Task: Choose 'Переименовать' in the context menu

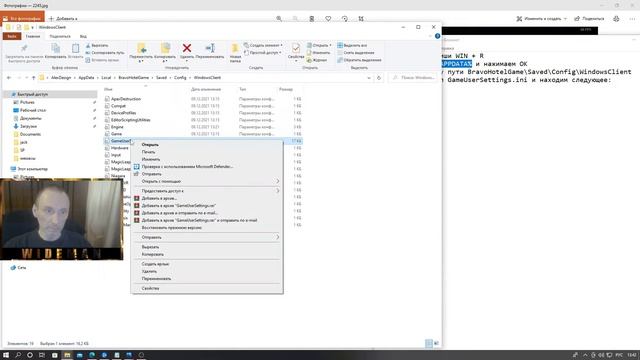Action: click(x=156, y=278)
